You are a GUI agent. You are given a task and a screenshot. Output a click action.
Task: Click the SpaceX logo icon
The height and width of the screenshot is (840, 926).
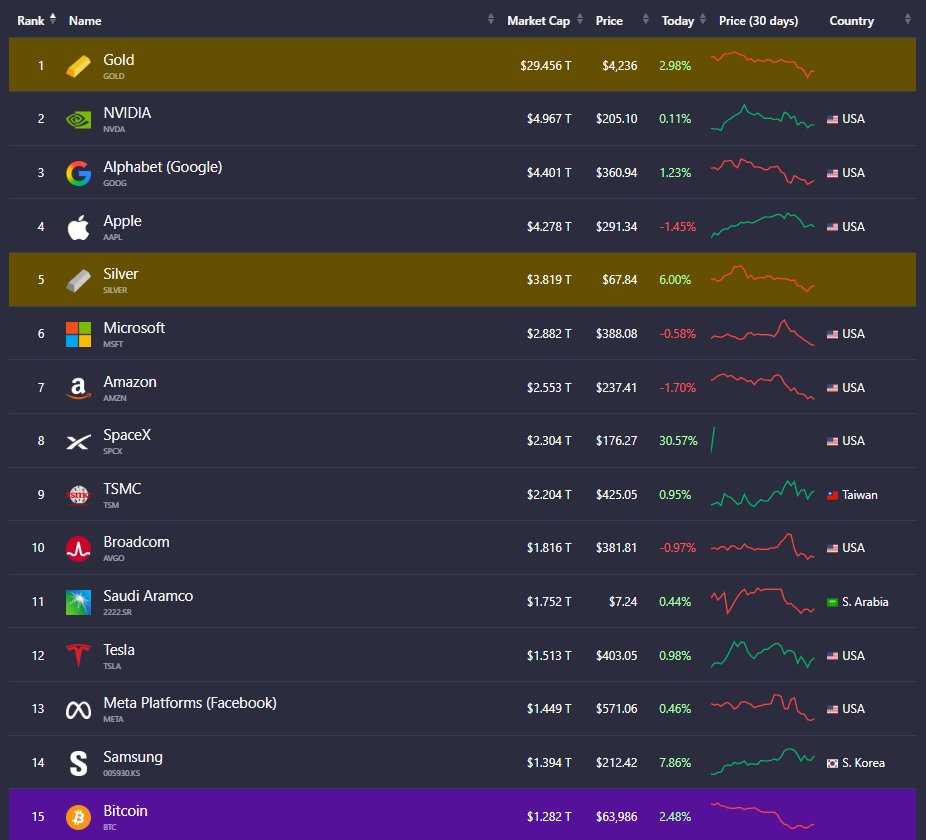tap(78, 441)
